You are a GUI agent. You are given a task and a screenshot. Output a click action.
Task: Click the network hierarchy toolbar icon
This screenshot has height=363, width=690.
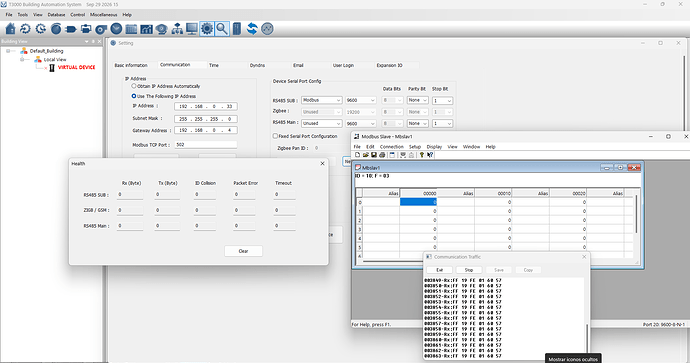coord(177,29)
